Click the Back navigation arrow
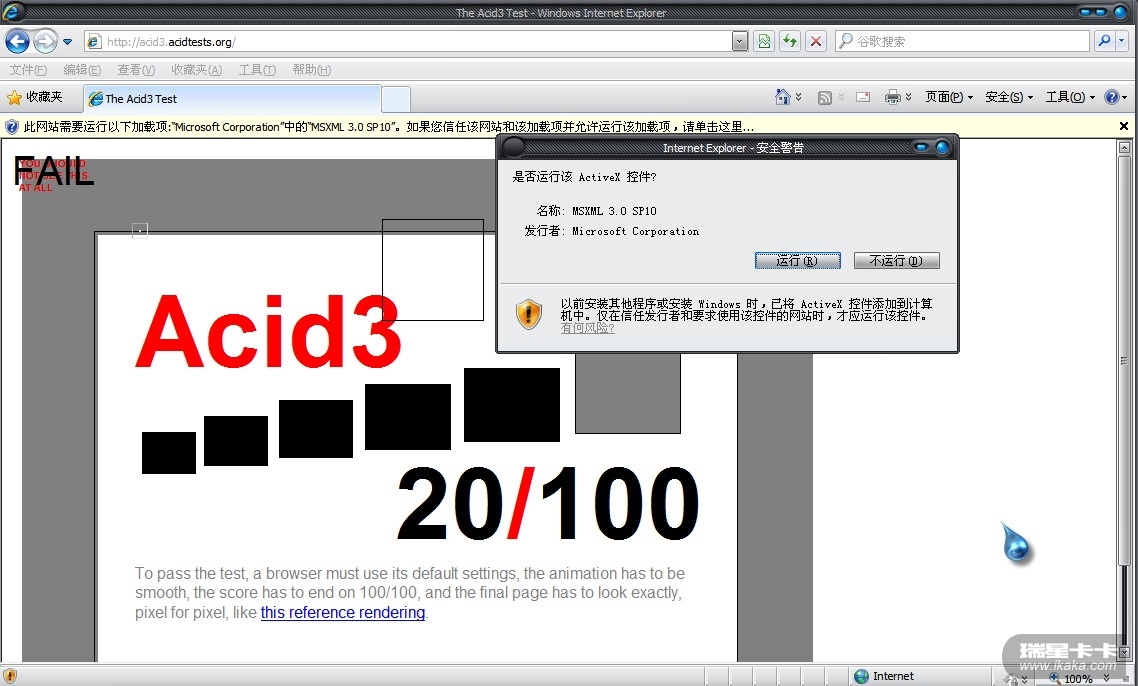Image resolution: width=1138 pixels, height=686 pixels. 17,41
